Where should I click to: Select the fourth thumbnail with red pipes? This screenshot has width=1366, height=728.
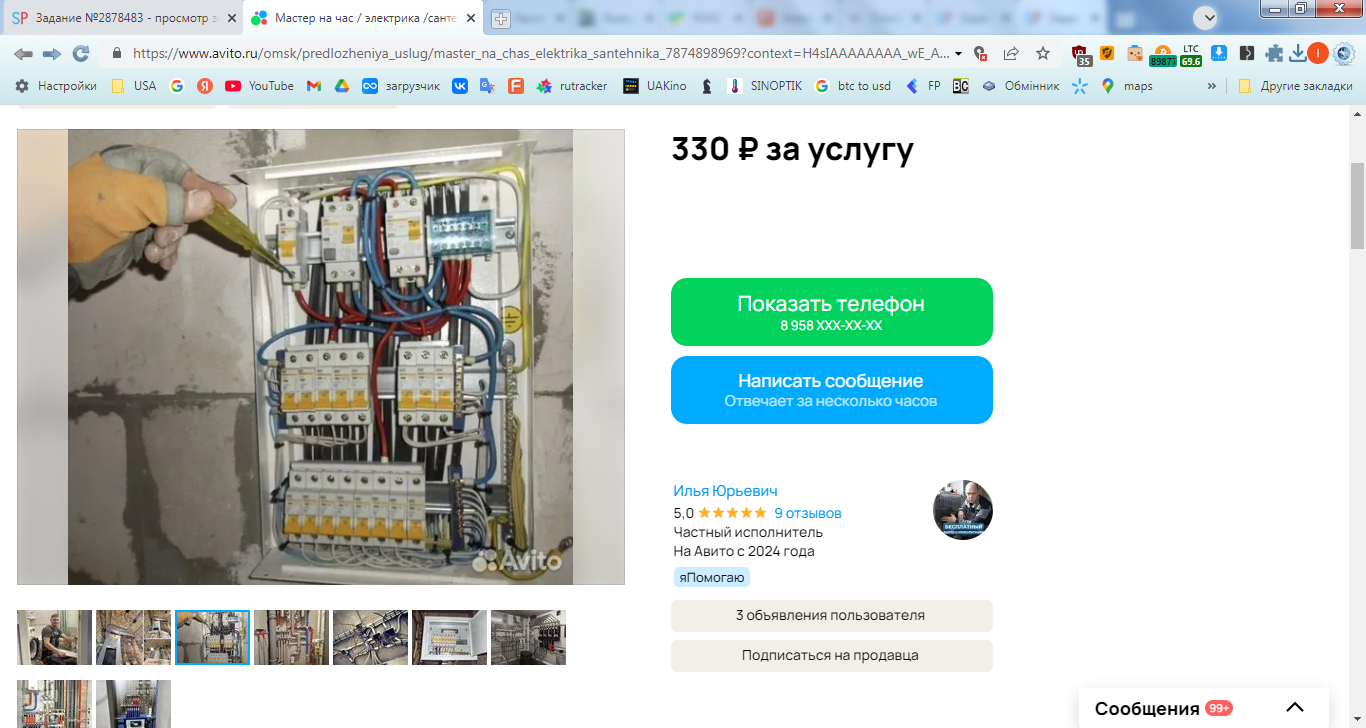(x=291, y=637)
